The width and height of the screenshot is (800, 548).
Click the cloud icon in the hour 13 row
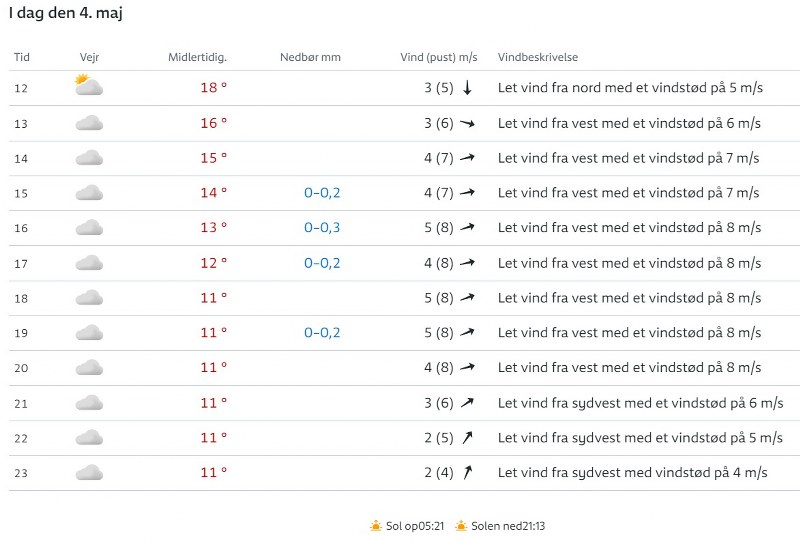coord(89,123)
